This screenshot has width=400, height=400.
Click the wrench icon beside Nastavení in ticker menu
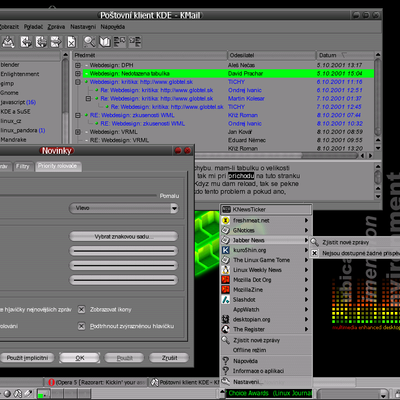pos(226,381)
